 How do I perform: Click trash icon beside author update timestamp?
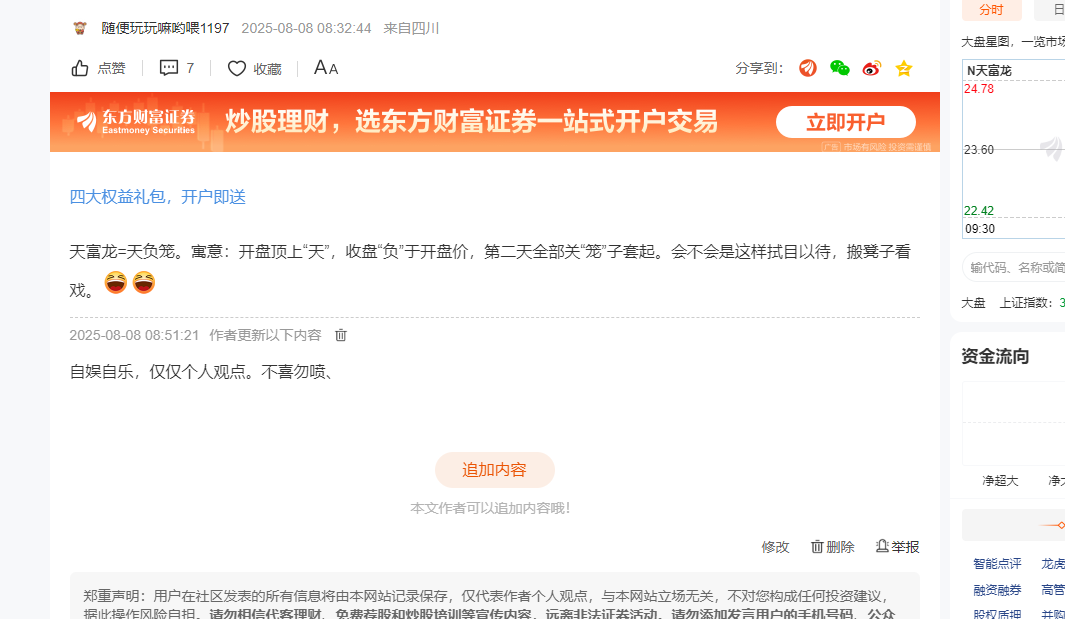coord(341,335)
